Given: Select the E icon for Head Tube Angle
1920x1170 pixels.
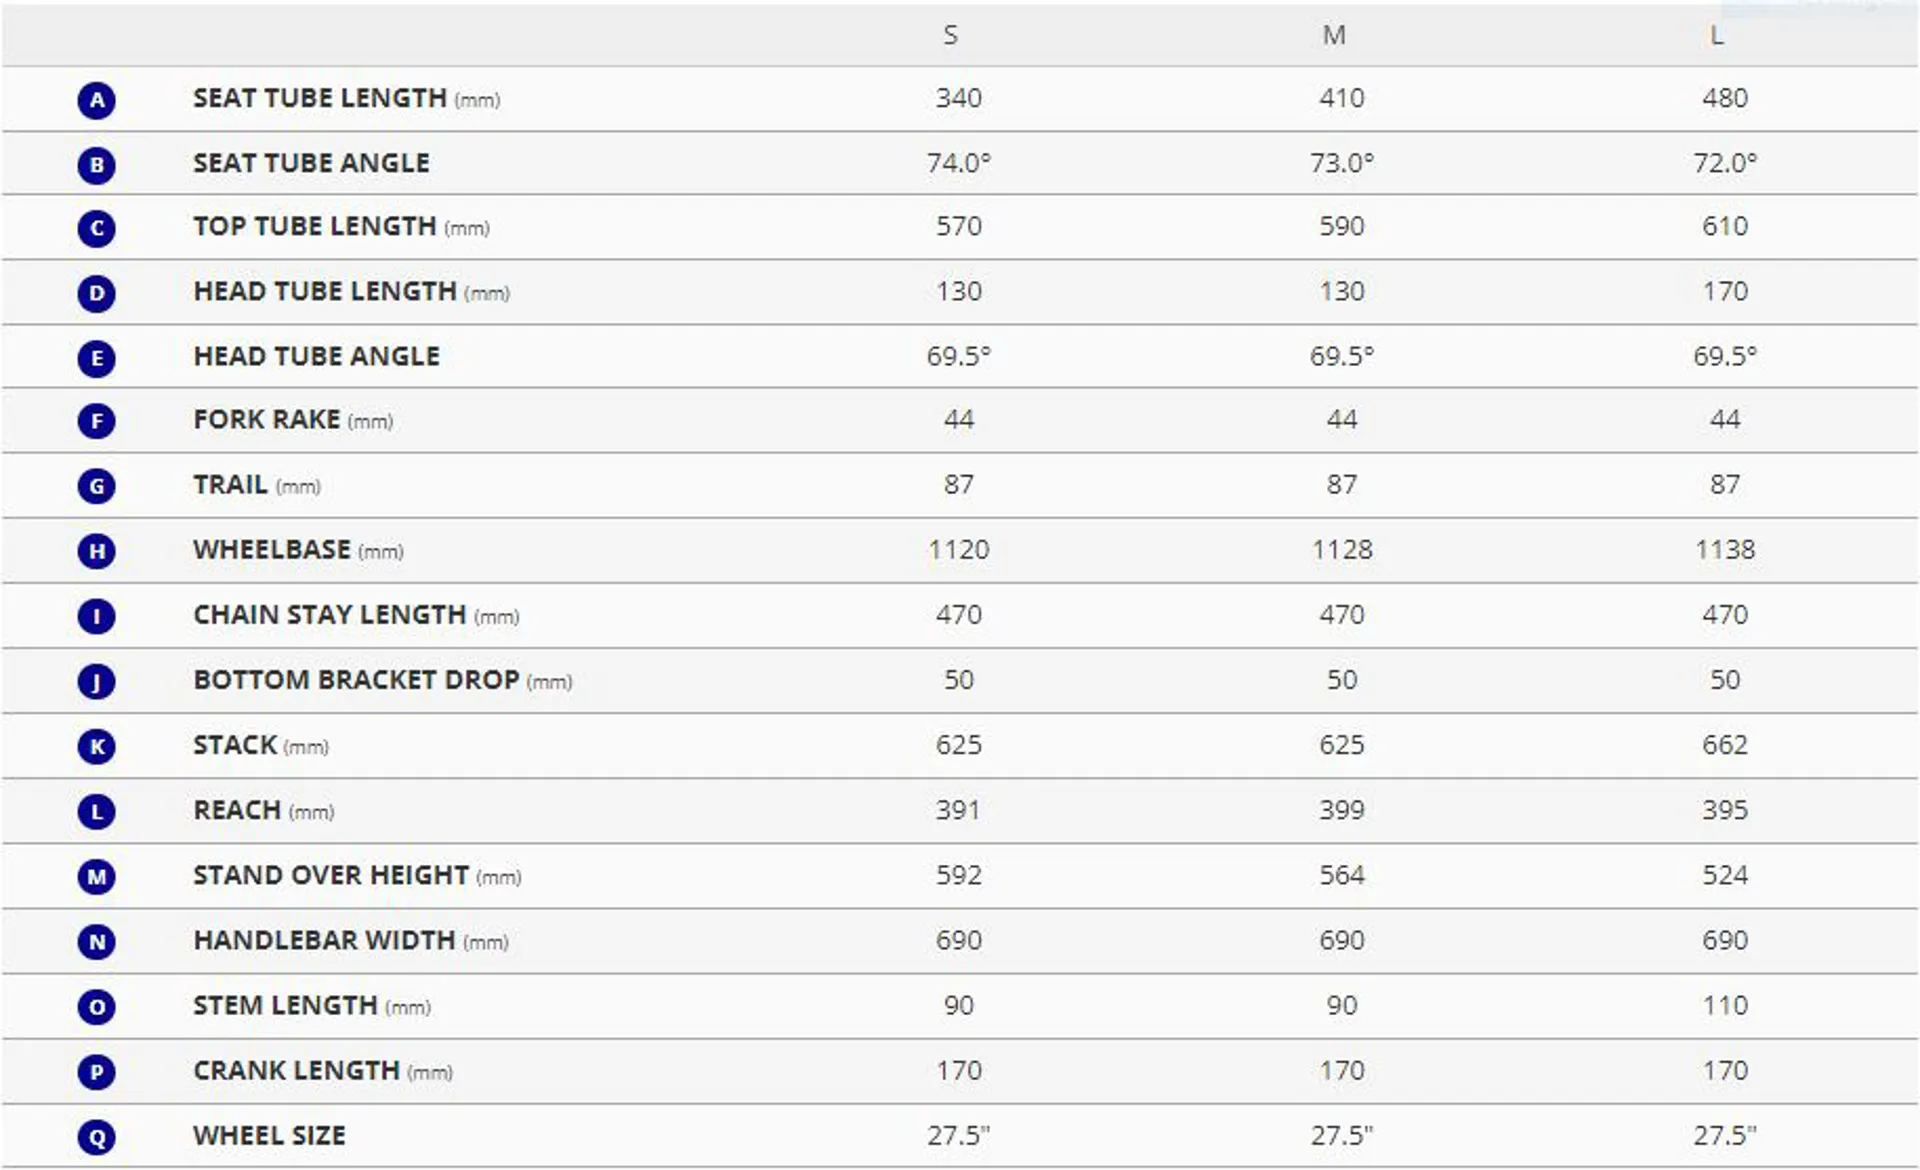Looking at the screenshot, I should pyautogui.click(x=96, y=358).
